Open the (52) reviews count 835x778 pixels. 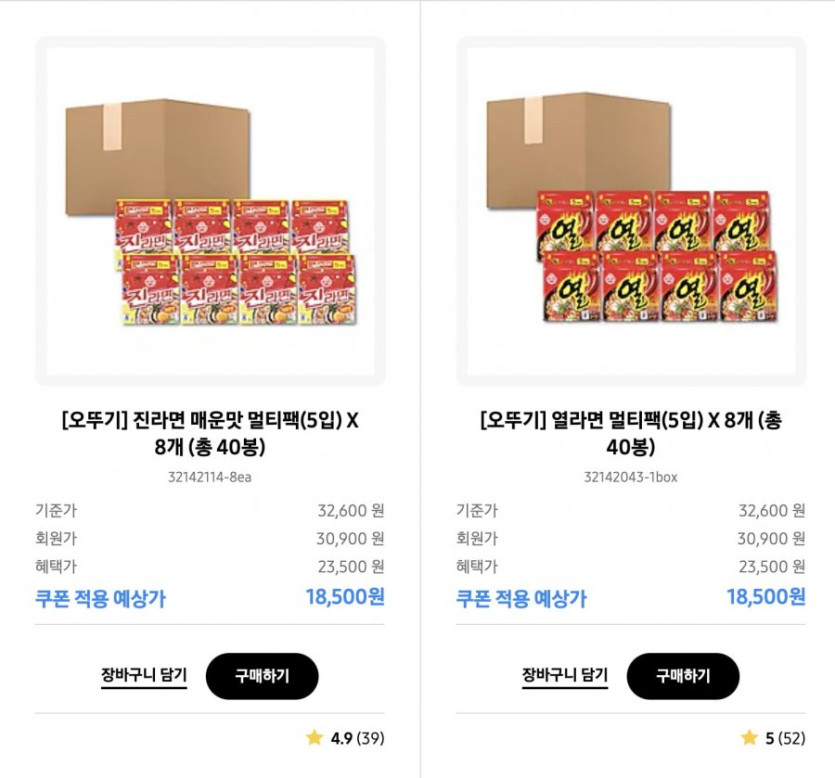792,739
